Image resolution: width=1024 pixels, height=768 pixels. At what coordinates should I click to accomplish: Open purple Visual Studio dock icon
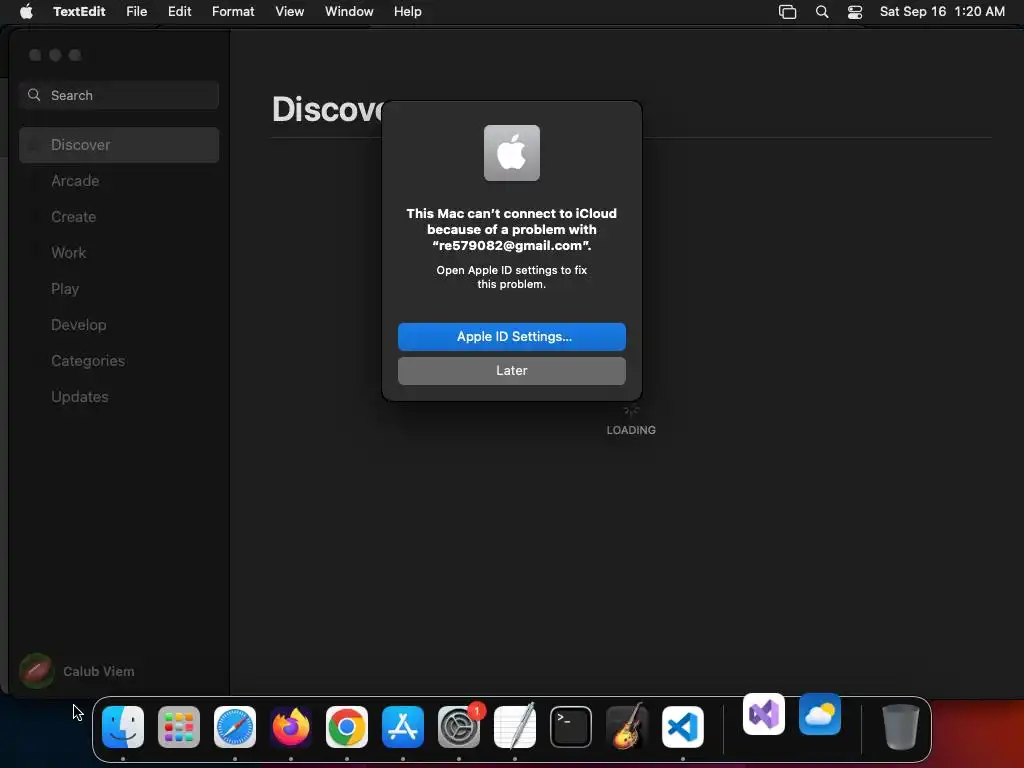764,714
